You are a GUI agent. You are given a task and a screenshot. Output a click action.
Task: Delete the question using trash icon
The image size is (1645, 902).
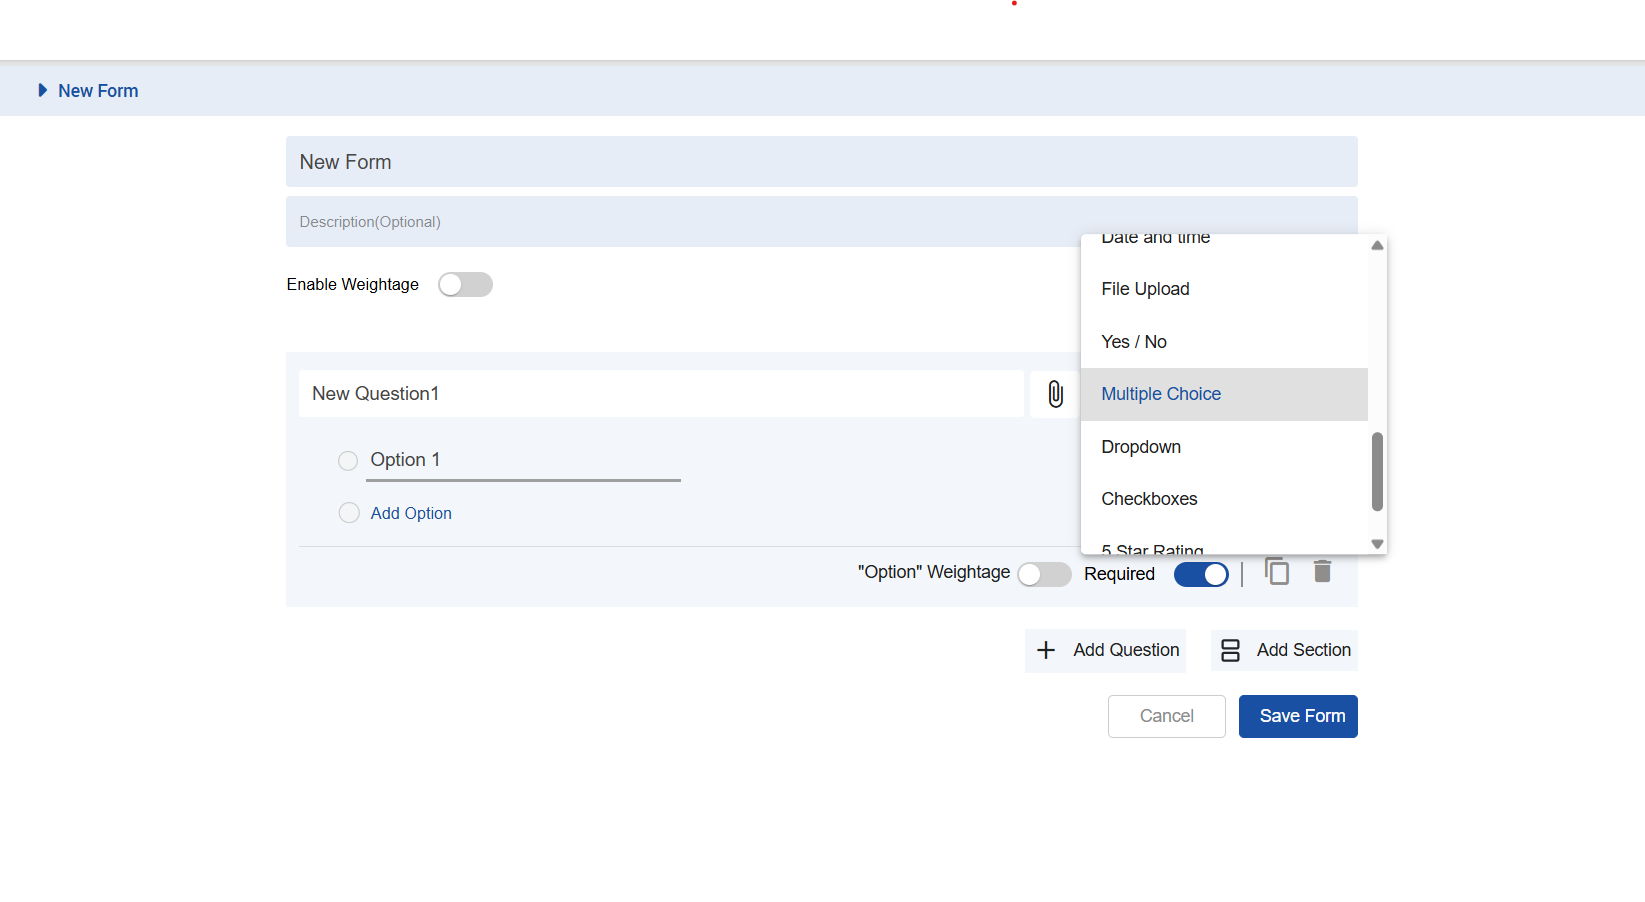pos(1322,571)
